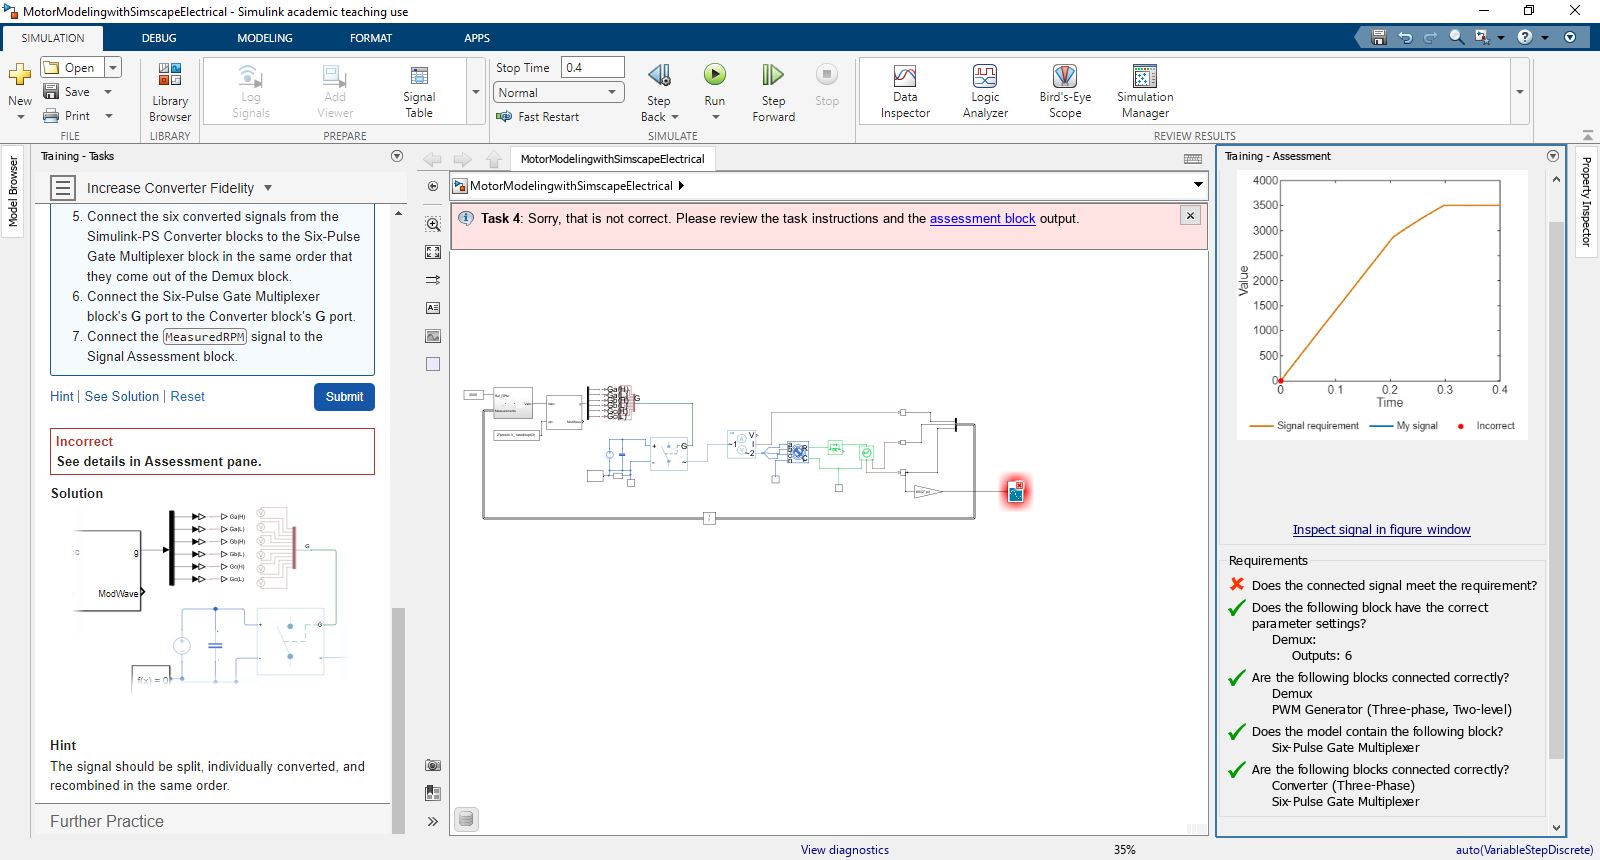Click the camera screenshot icon in the palette
Viewport: 1600px width, 860px height.
(x=433, y=765)
